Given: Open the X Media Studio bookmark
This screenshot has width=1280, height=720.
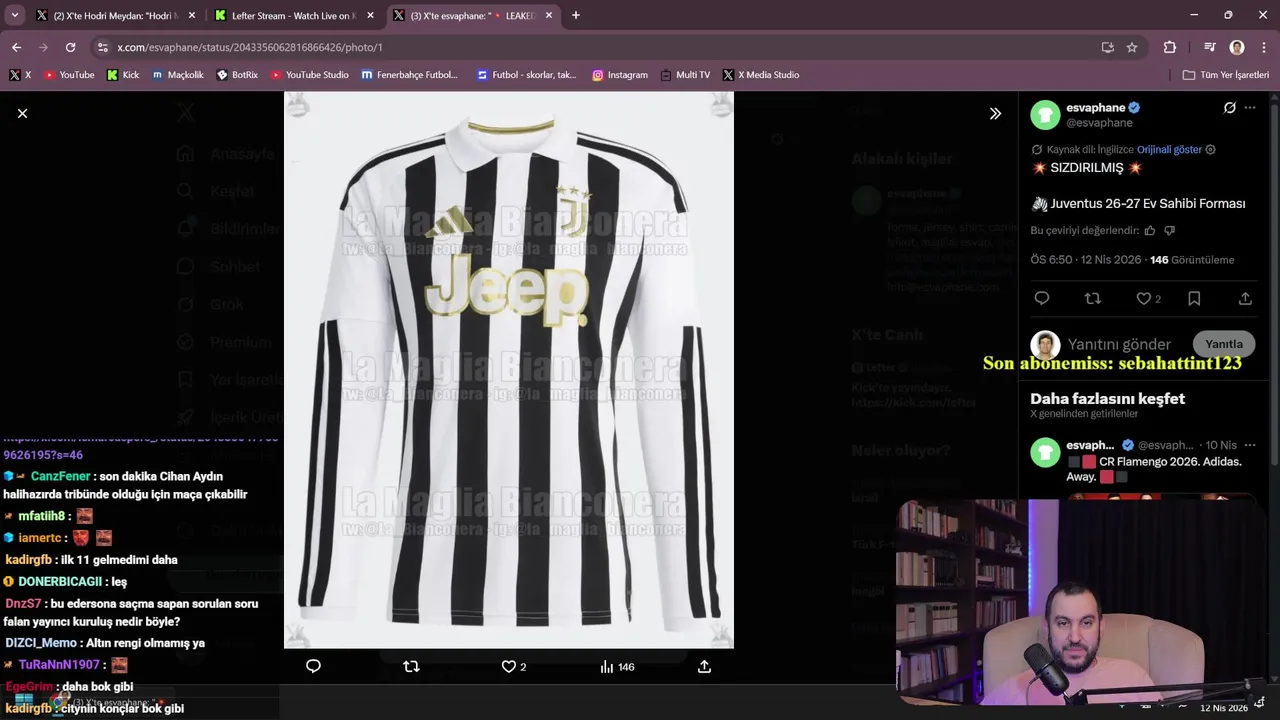Looking at the screenshot, I should 760,75.
